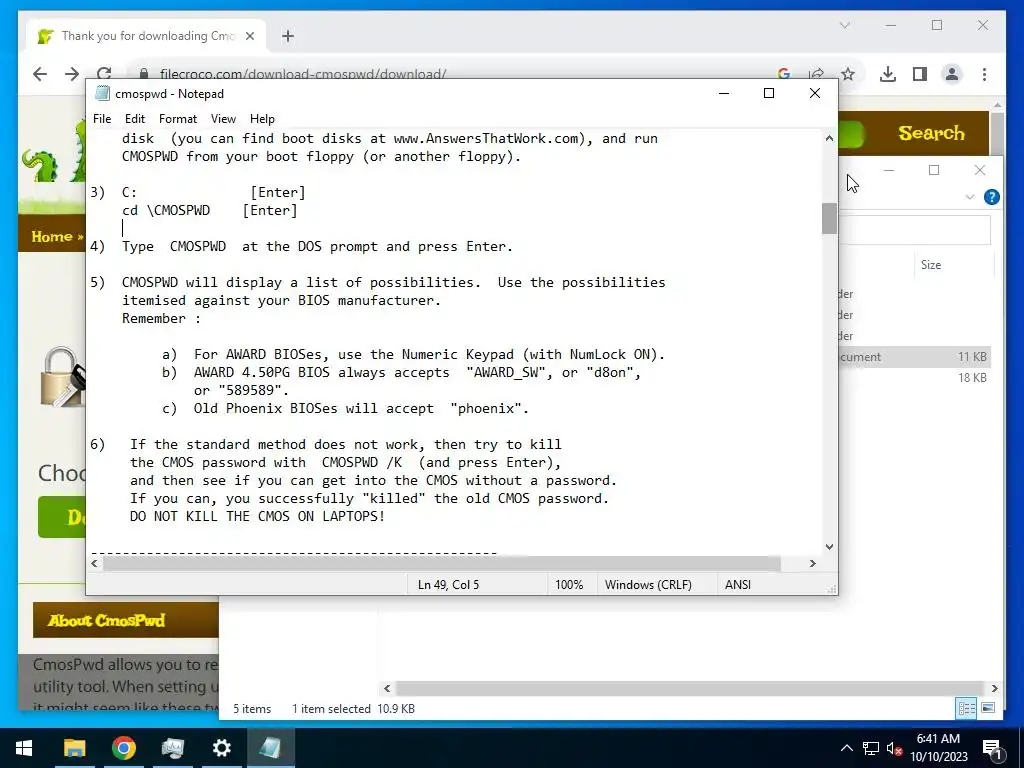Click the Size column header in Explorer

[x=931, y=264]
